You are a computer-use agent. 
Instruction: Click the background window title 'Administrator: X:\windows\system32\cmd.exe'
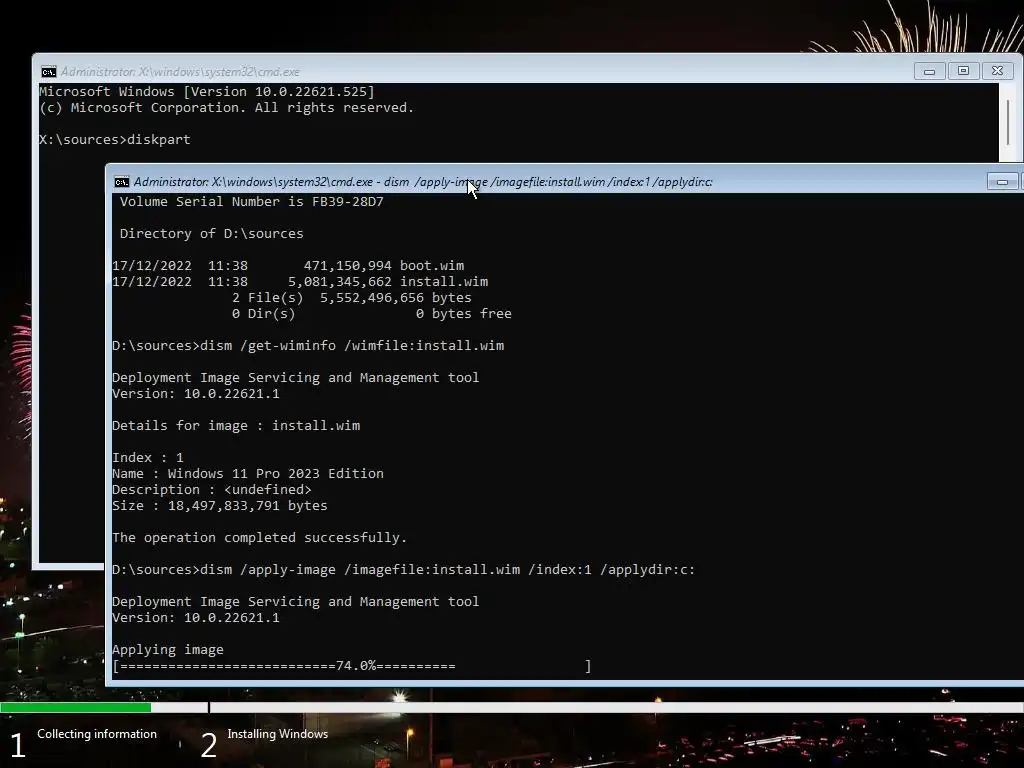[x=180, y=72]
